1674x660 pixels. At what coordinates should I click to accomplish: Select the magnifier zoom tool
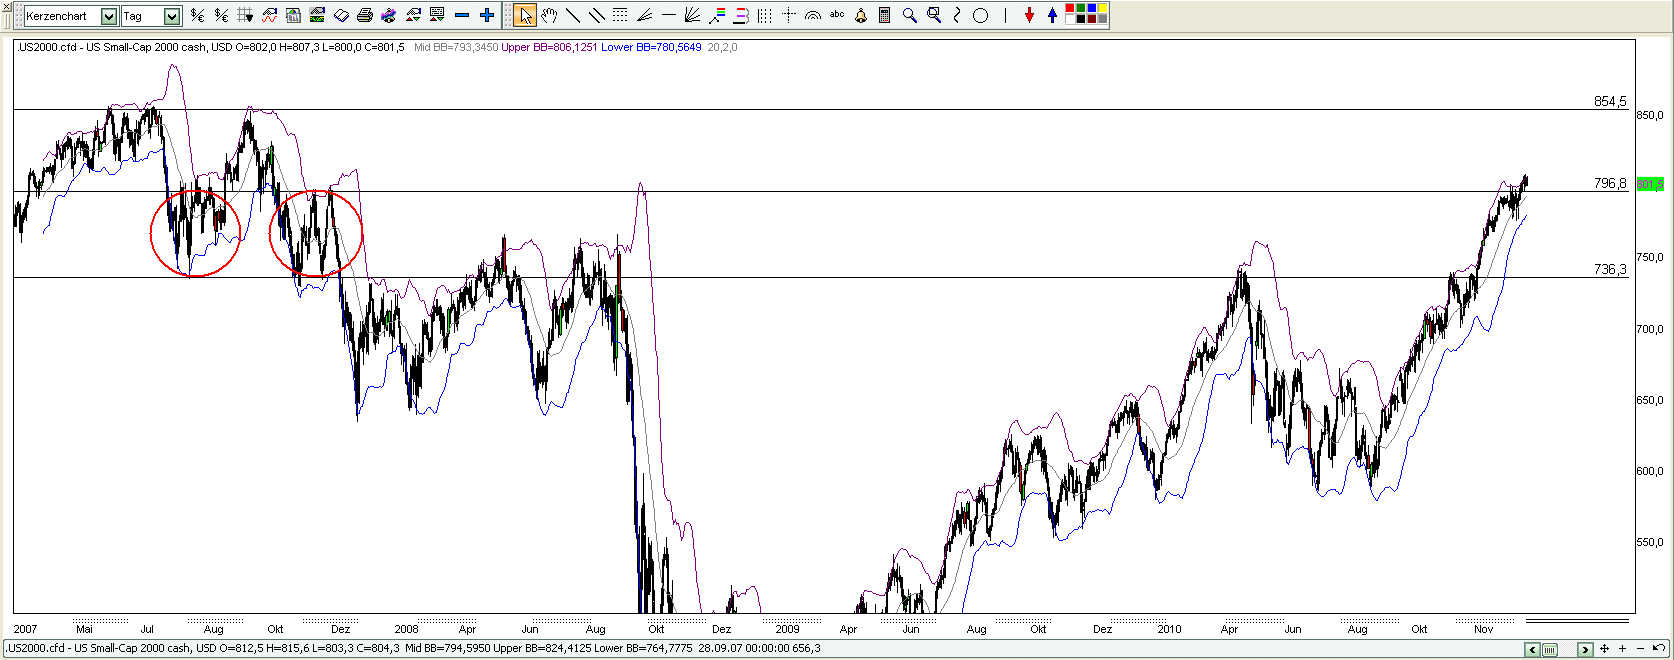[x=910, y=15]
